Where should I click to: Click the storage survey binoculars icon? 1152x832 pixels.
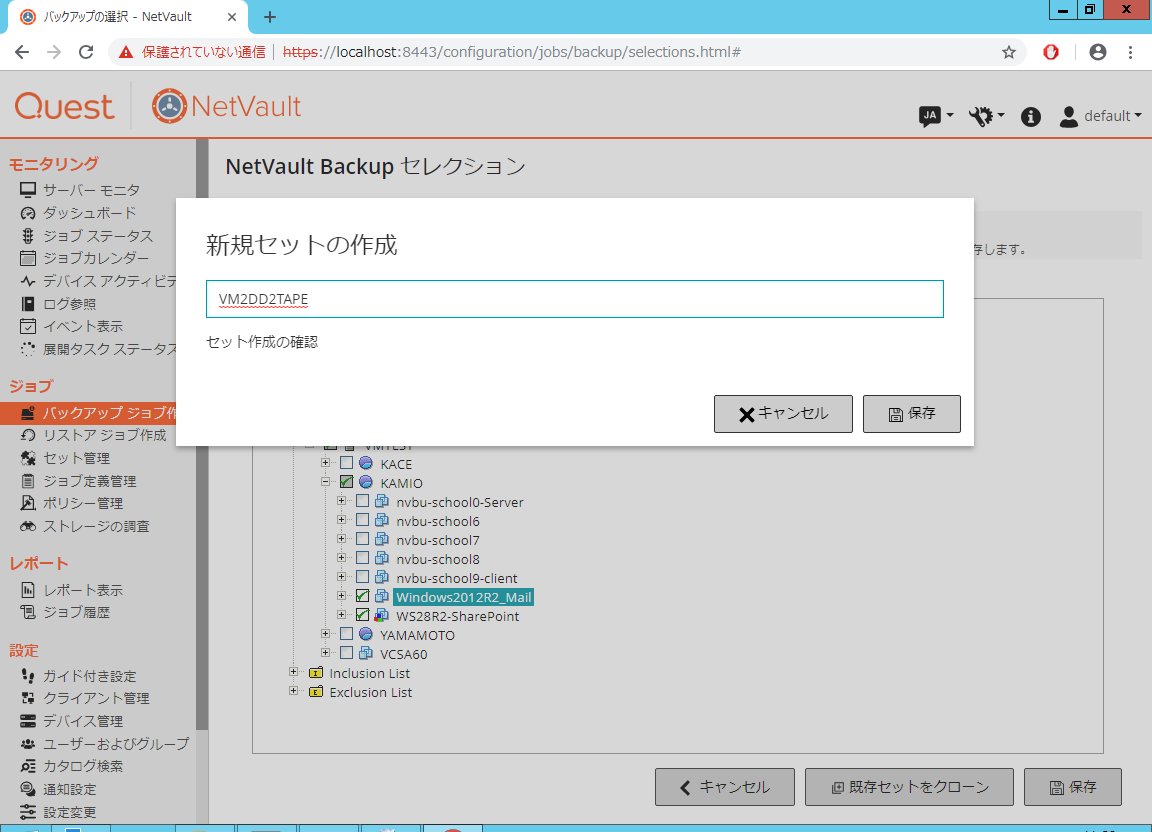tap(28, 526)
